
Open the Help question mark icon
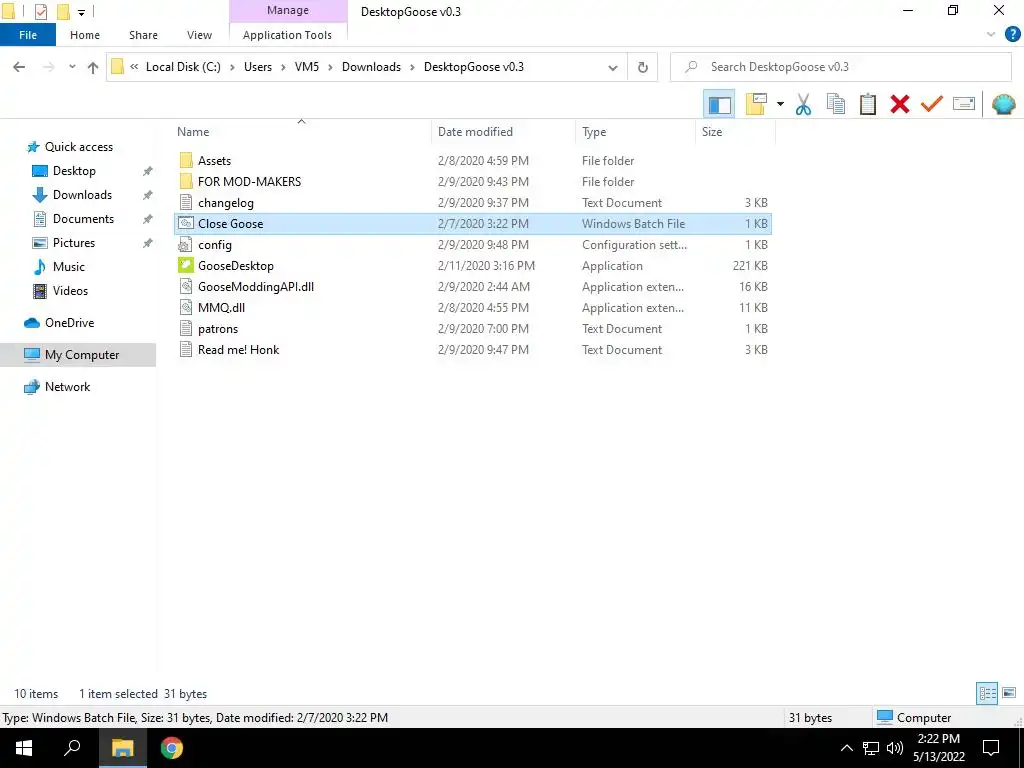1012,35
